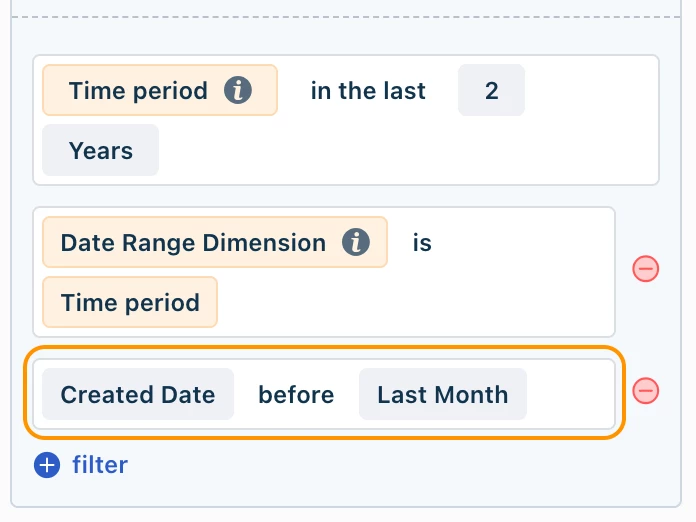
Task: Remove the Date Range Dimension filter
Action: coord(645,269)
